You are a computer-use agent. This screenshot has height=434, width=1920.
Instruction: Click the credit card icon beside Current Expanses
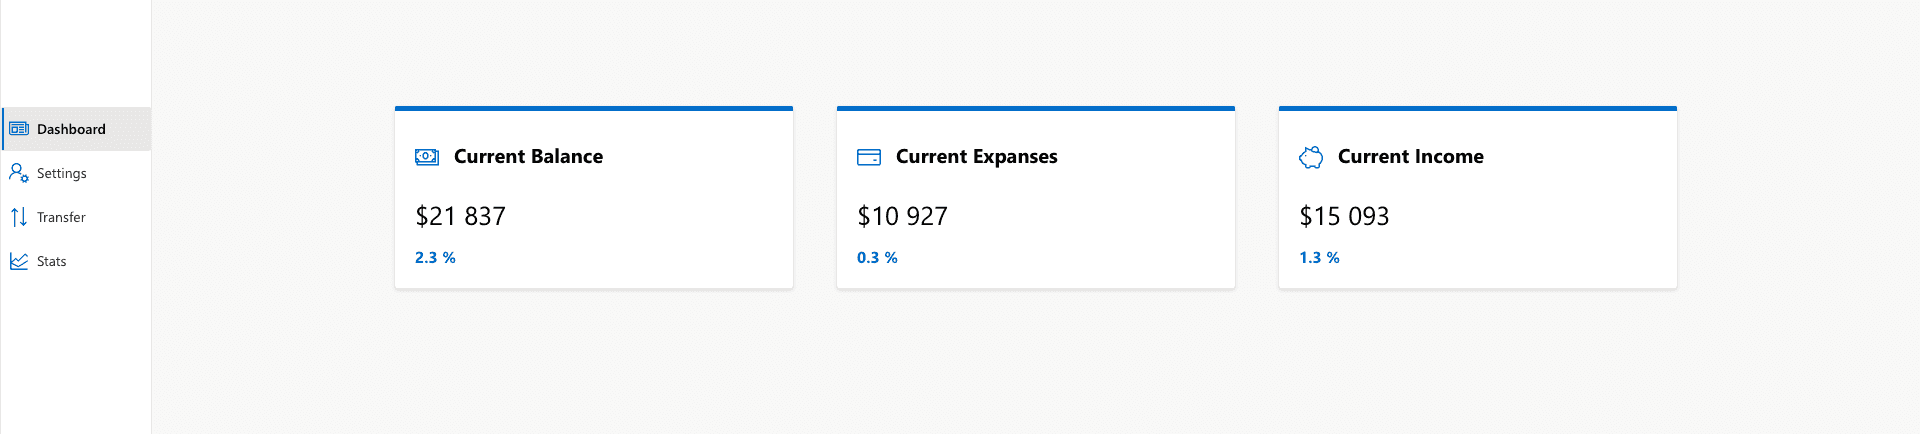click(869, 157)
